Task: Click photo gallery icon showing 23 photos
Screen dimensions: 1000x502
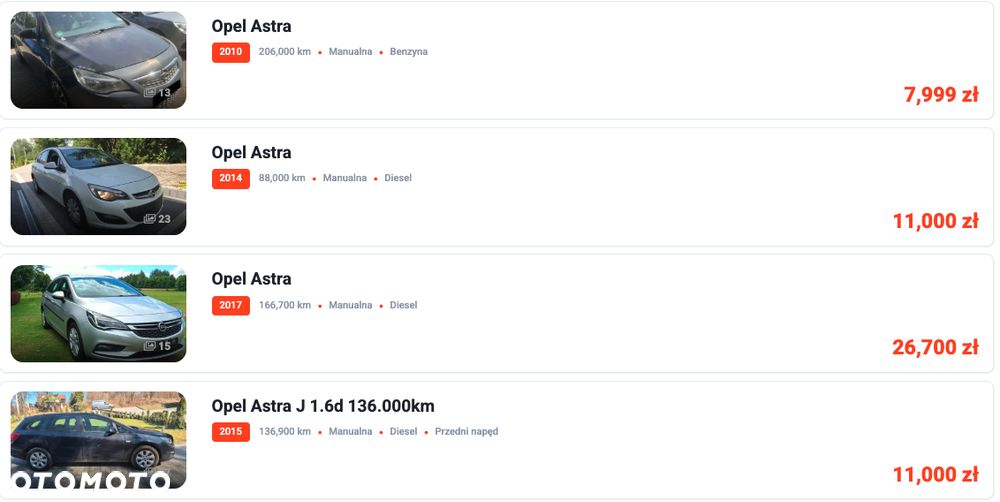Action: (157, 219)
